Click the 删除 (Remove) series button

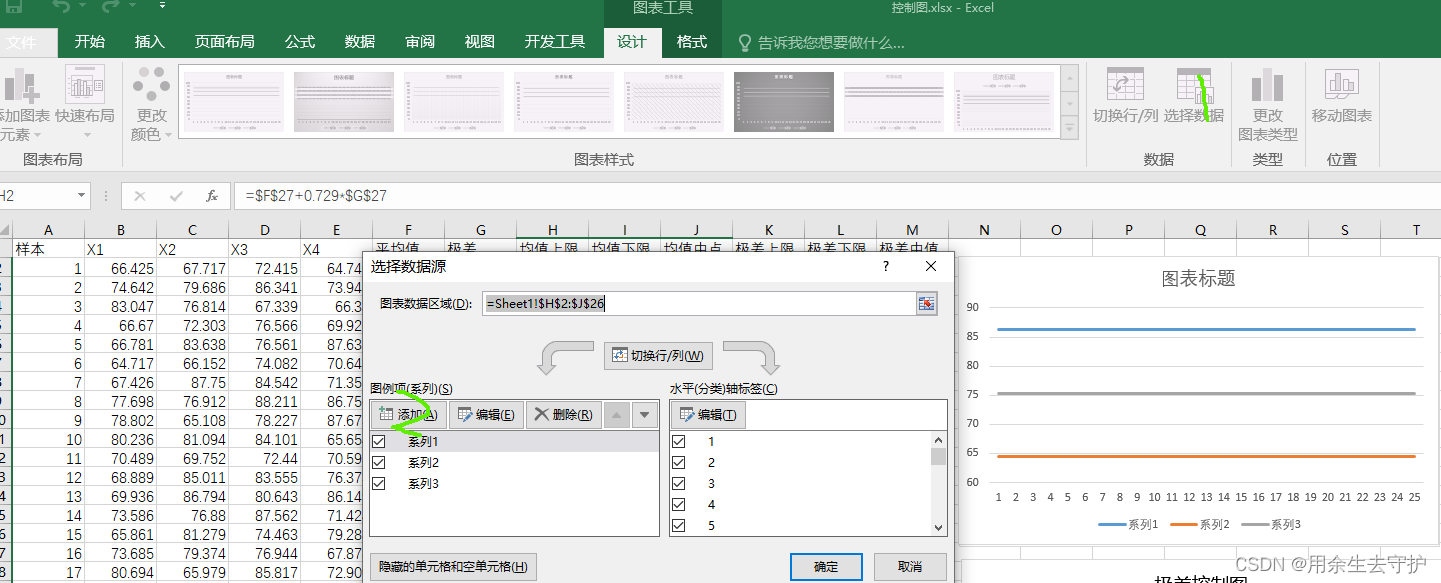[x=563, y=415]
